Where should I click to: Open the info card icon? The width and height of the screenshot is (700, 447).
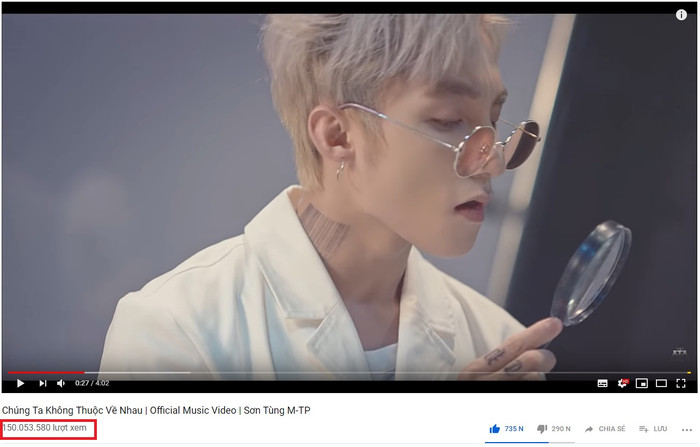(x=681, y=15)
